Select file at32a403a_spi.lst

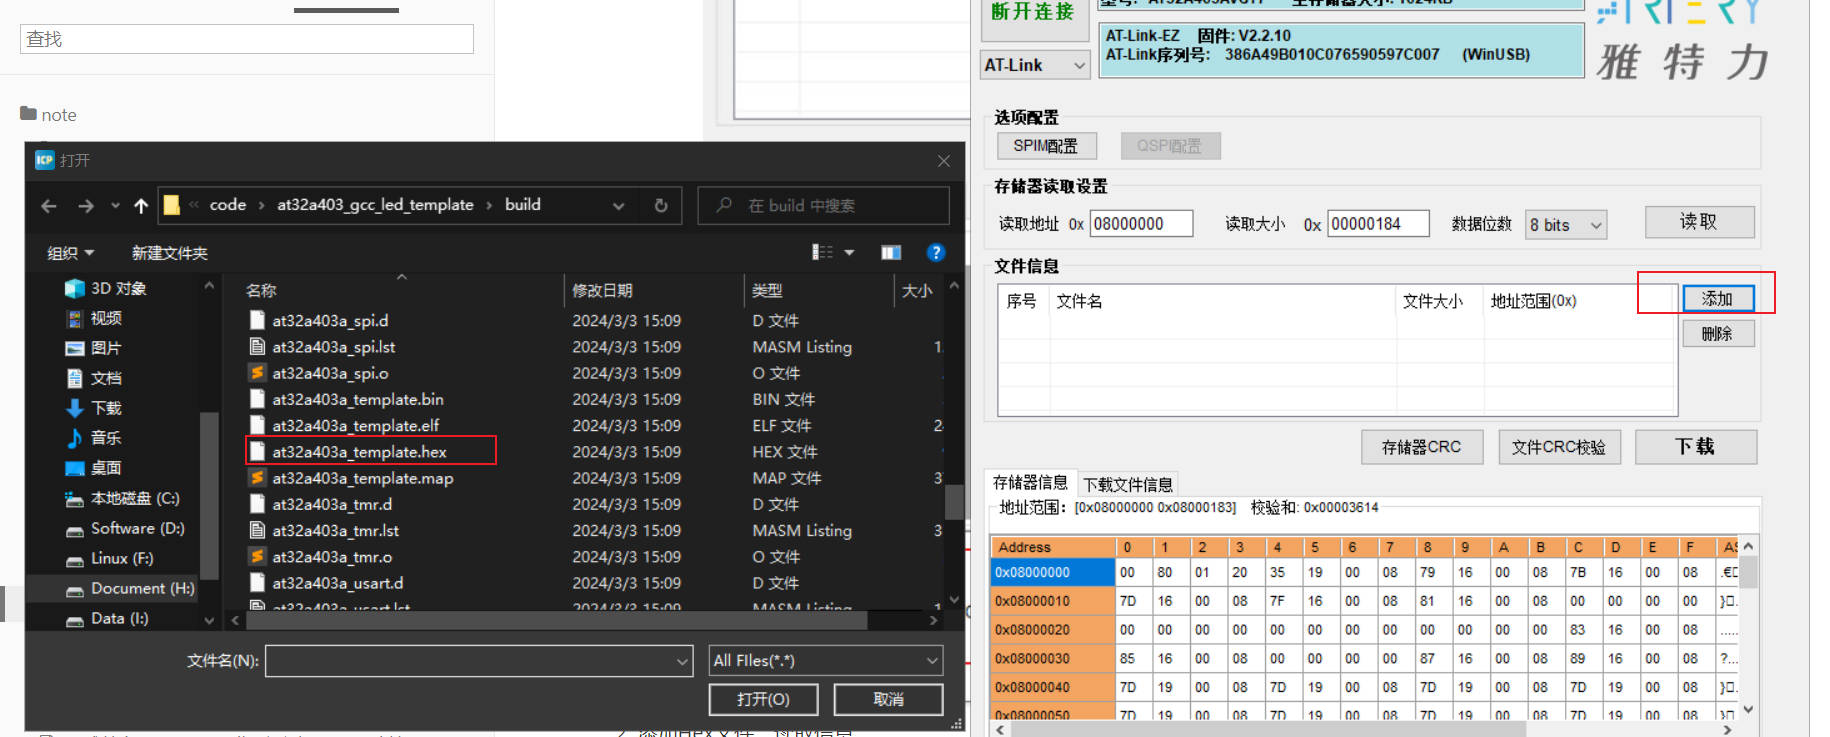tap(333, 347)
